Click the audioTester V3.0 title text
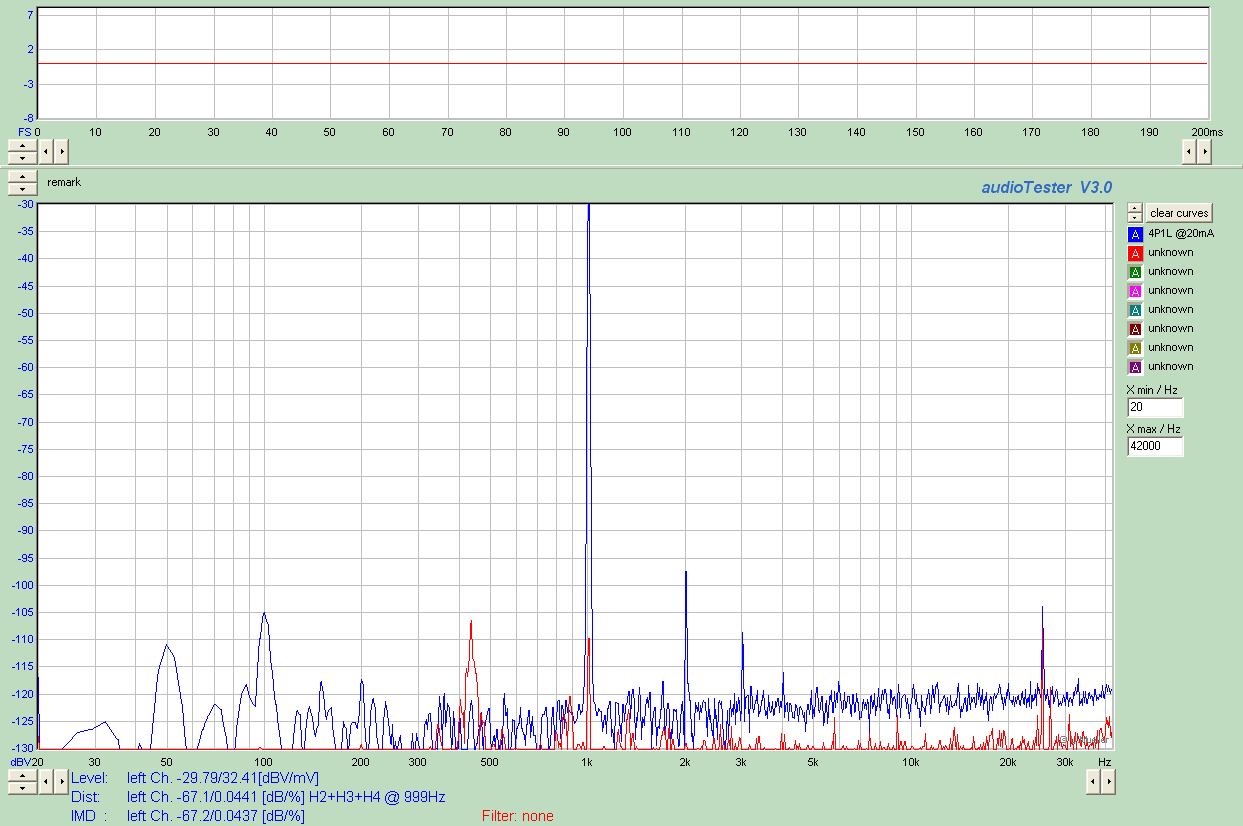This screenshot has height=826, width=1243. (x=1046, y=187)
